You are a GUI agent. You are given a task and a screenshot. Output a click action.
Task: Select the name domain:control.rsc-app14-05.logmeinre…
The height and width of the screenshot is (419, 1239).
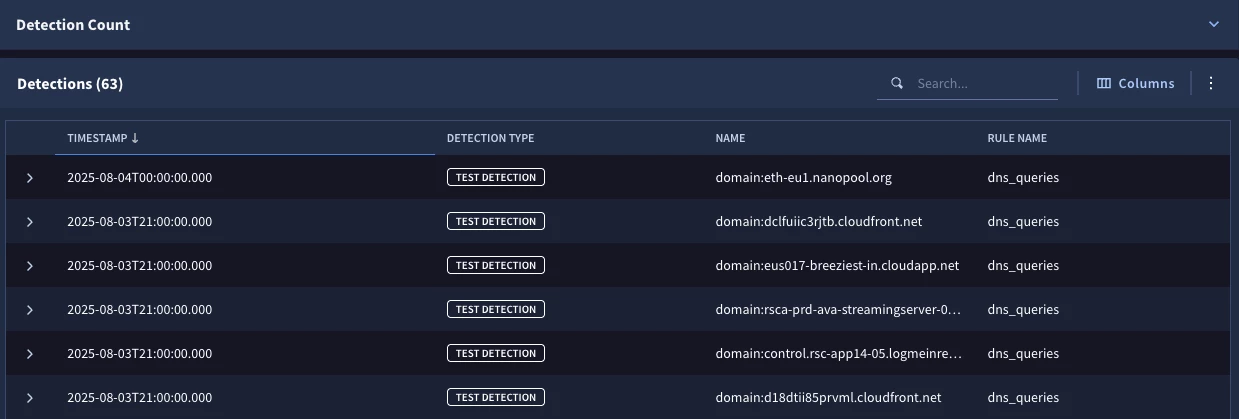(x=838, y=354)
